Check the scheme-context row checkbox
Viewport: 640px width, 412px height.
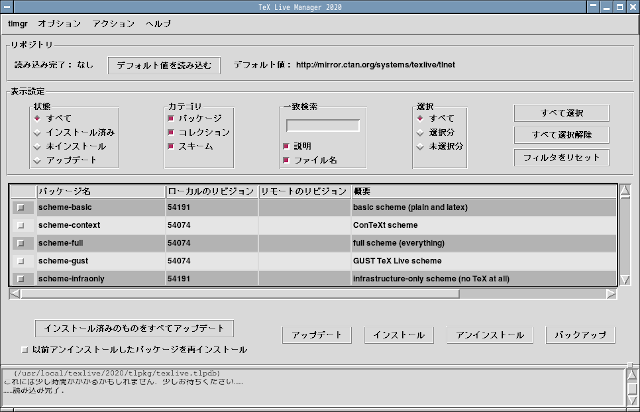21,225
